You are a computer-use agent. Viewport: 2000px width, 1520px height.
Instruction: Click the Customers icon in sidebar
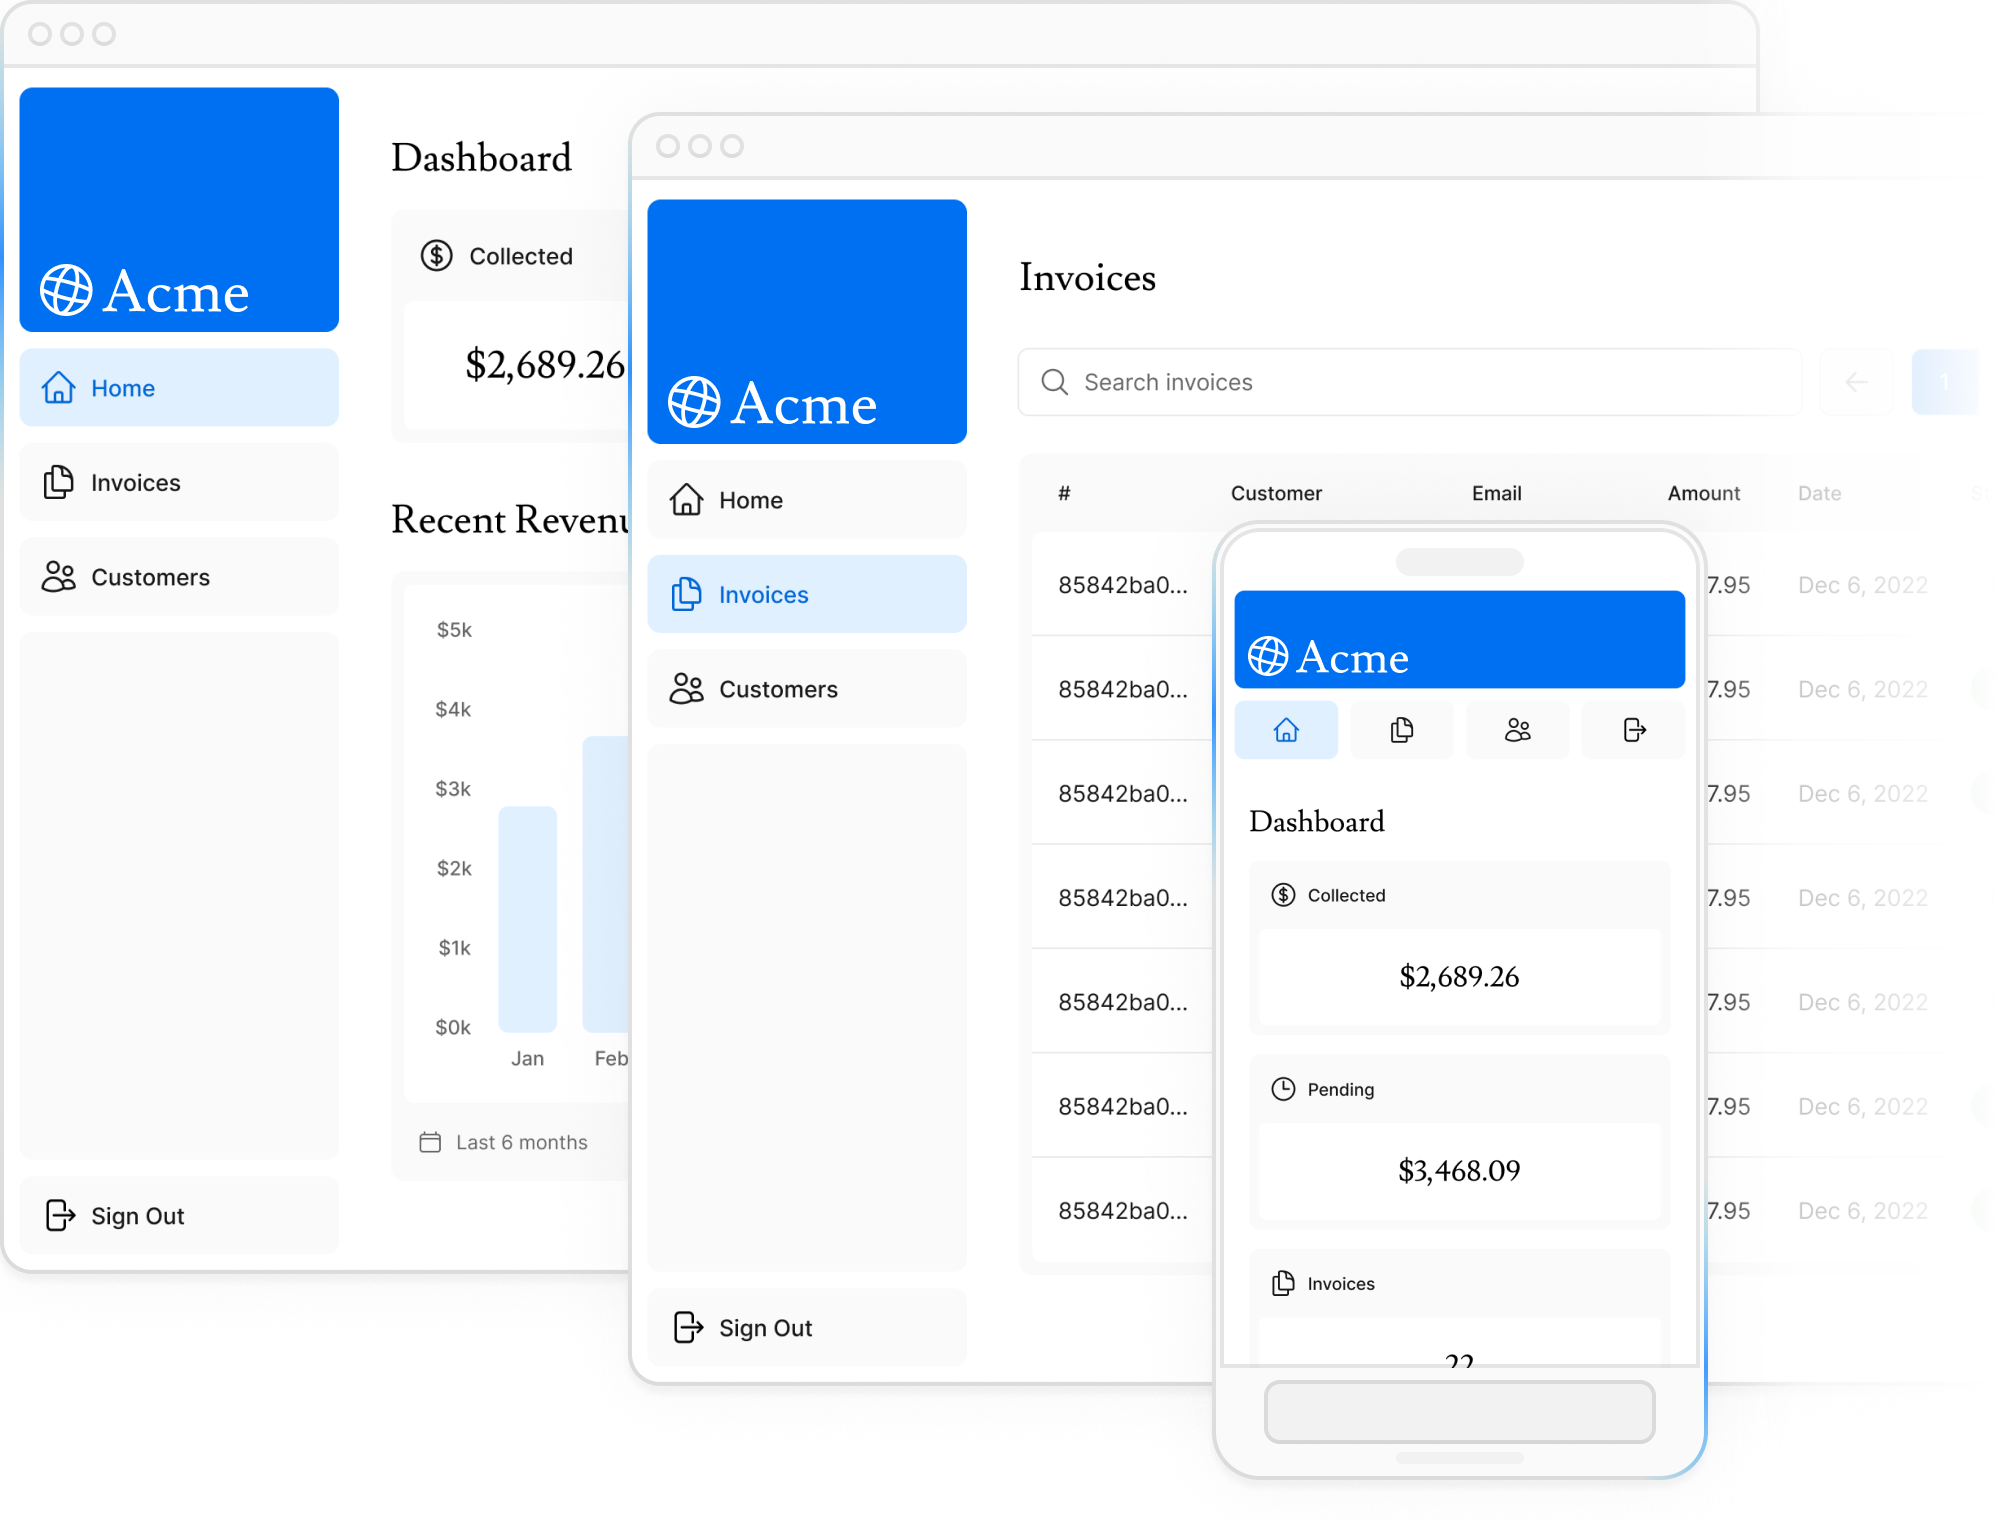(x=59, y=576)
